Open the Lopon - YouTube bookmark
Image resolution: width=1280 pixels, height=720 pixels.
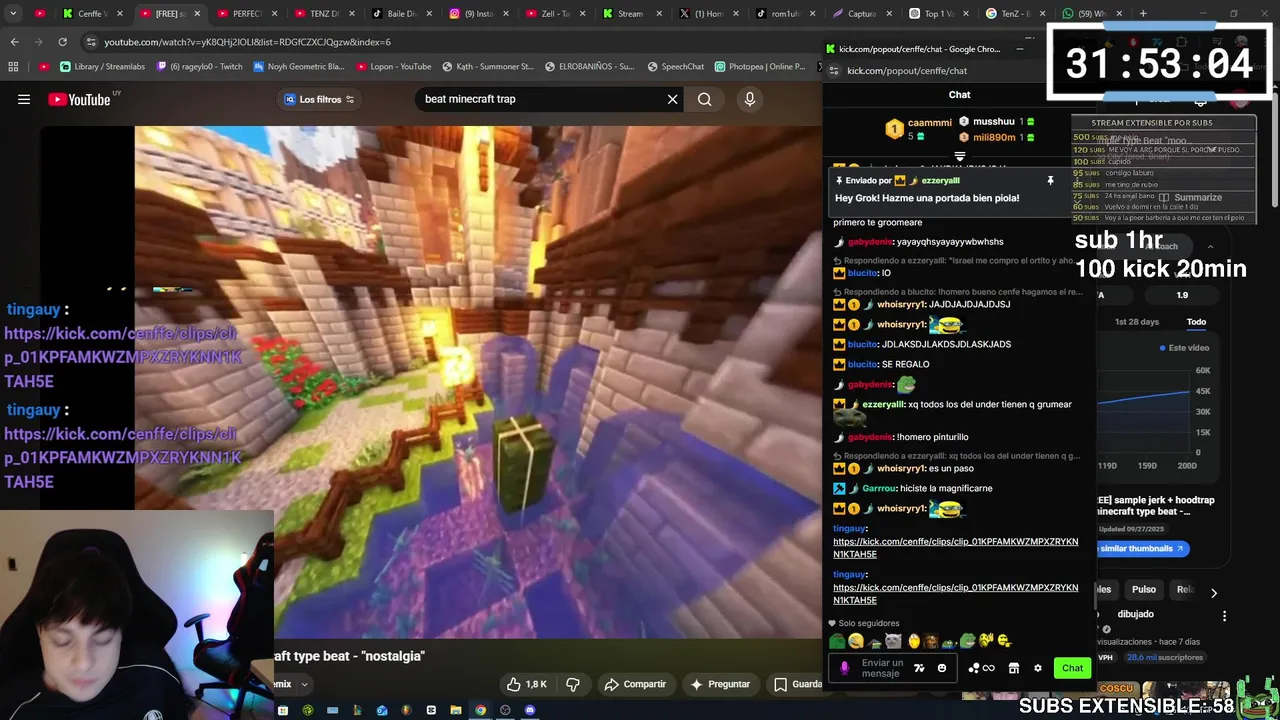(x=393, y=67)
